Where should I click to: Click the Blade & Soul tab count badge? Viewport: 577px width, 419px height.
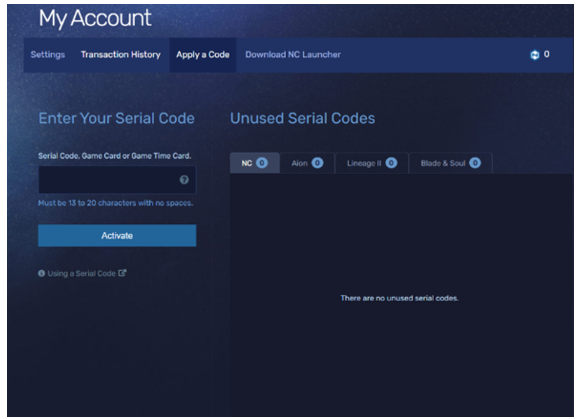point(475,163)
